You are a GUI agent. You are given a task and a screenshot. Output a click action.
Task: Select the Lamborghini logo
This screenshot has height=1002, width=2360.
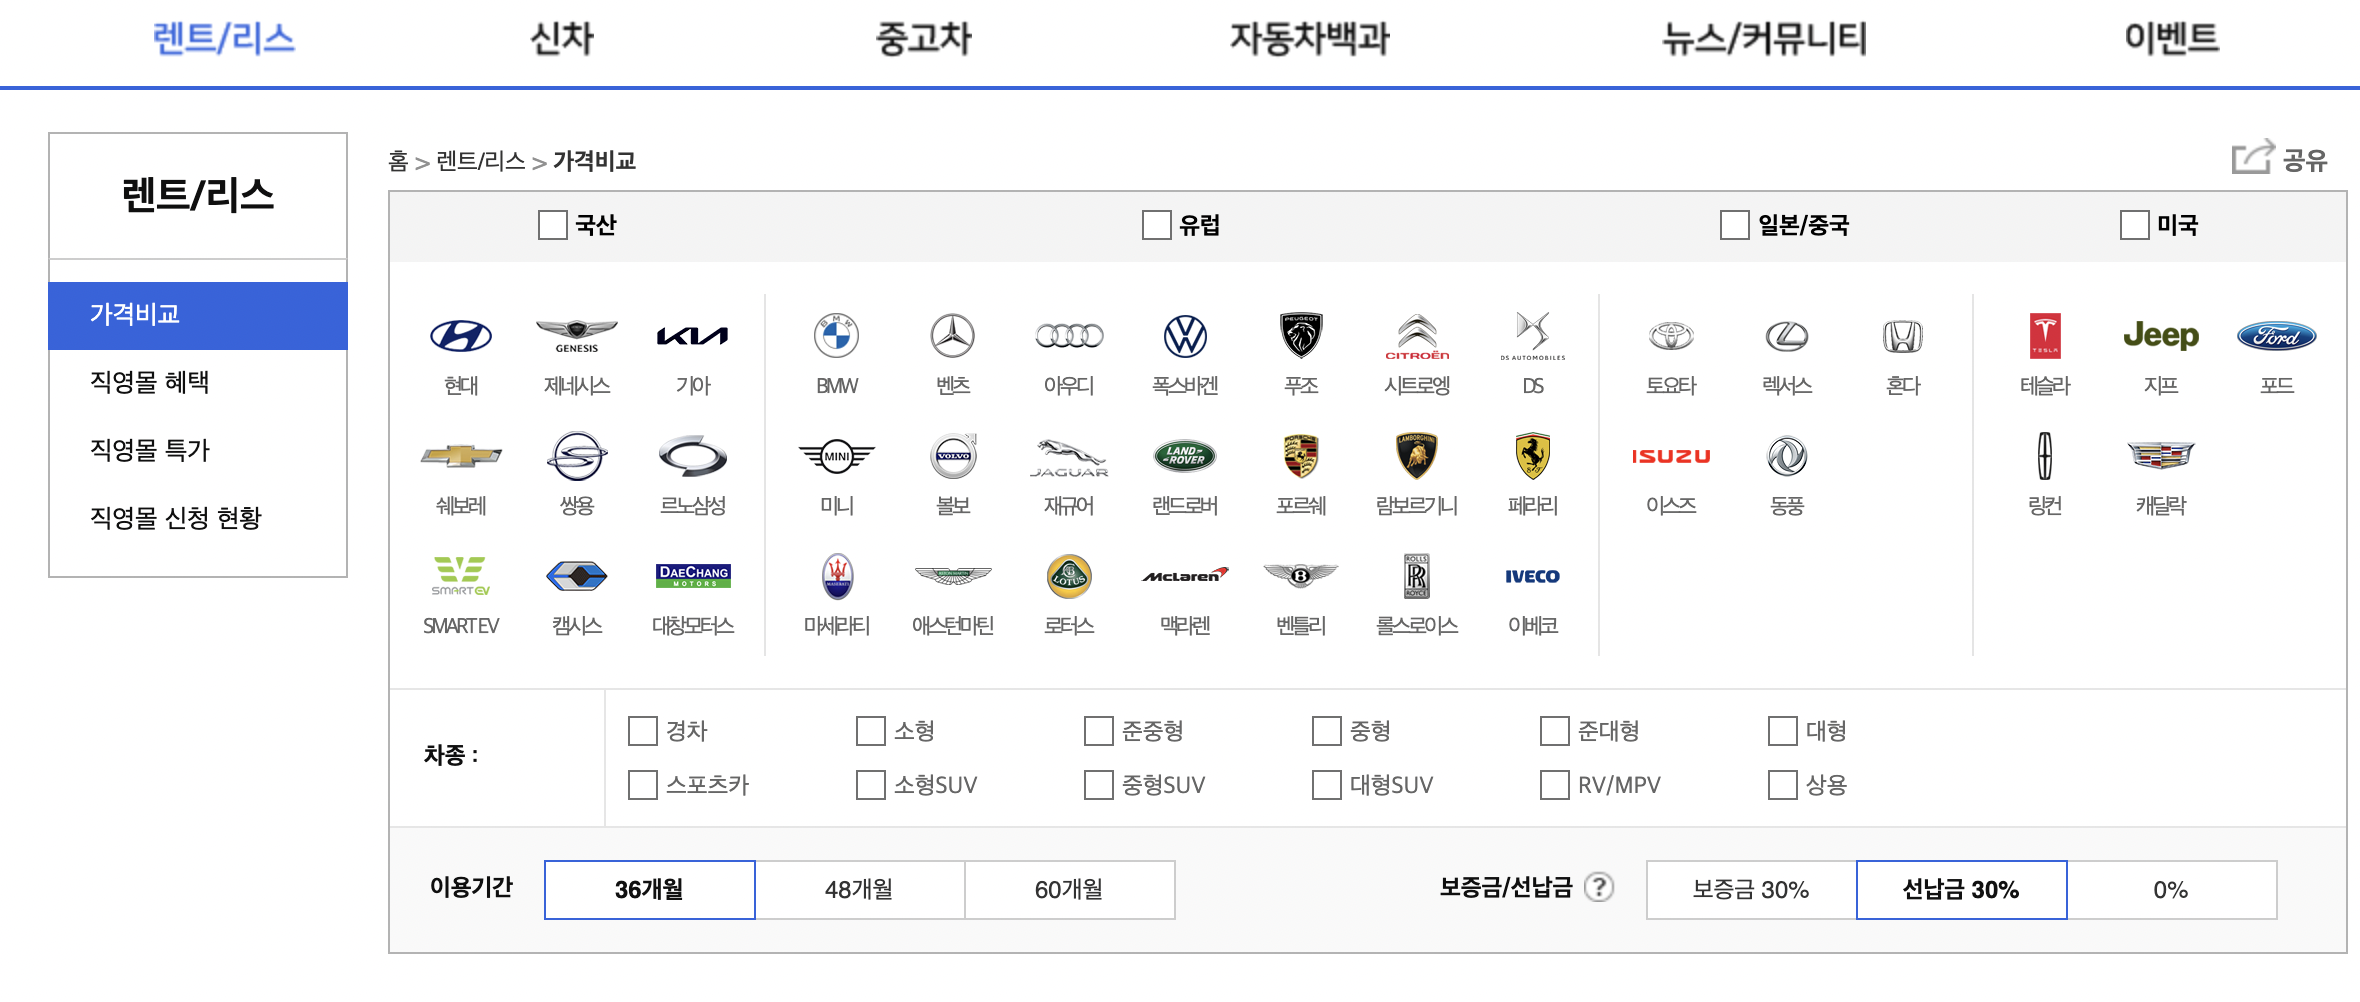coord(1417,456)
